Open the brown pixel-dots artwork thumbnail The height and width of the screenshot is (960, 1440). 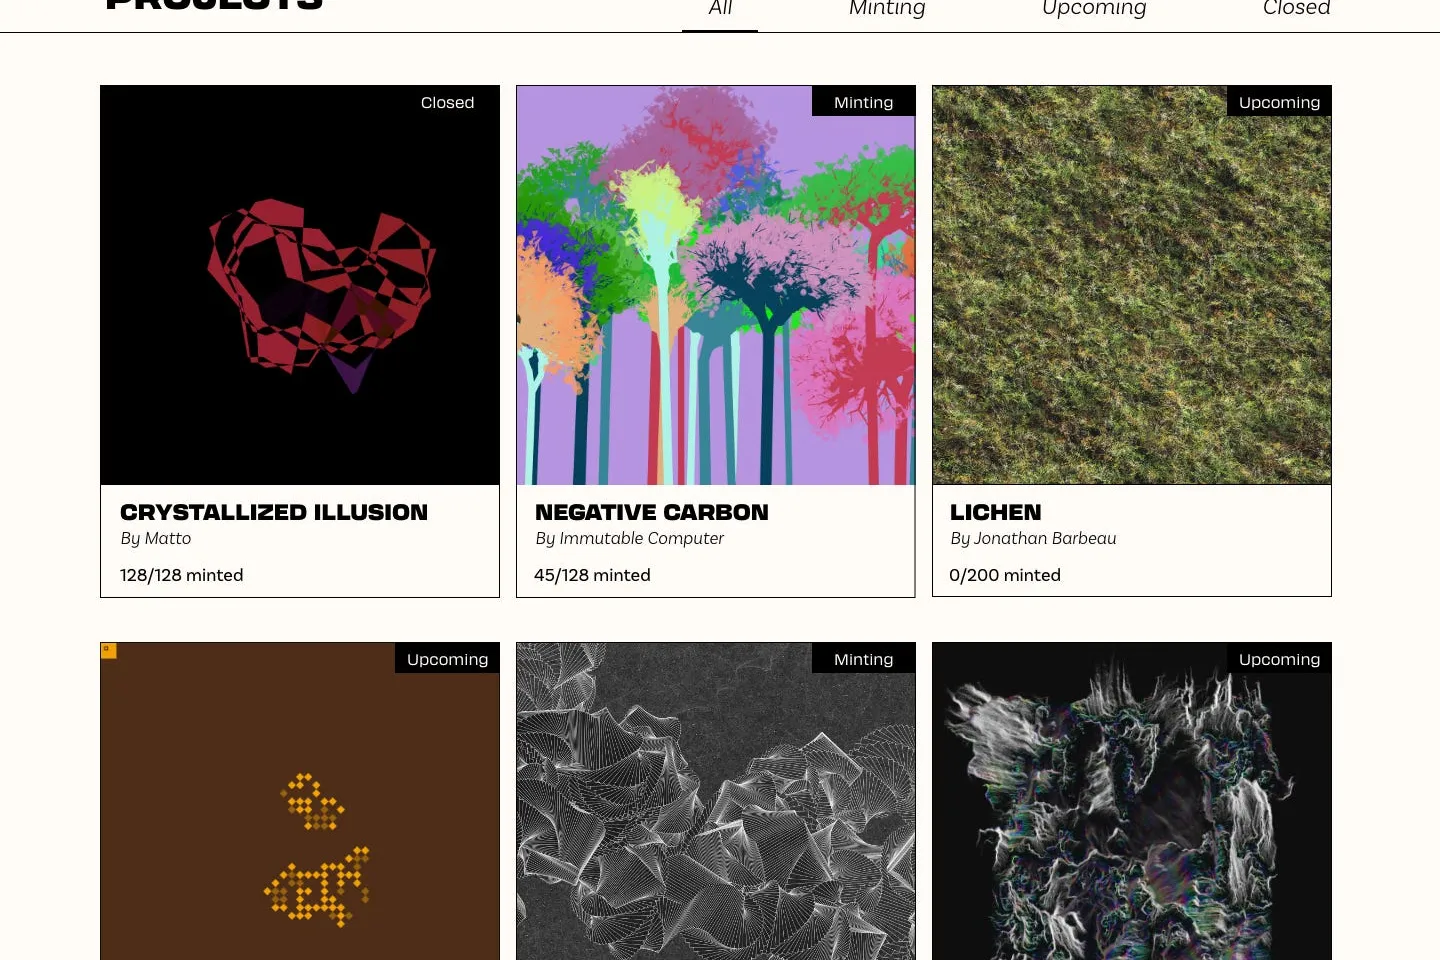click(x=300, y=801)
